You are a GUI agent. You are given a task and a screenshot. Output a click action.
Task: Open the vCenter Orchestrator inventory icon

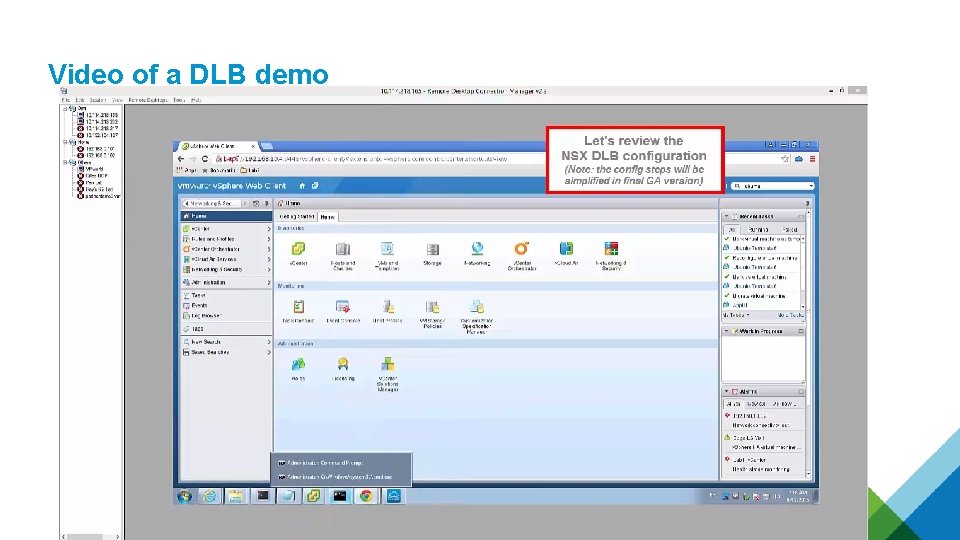coord(522,249)
